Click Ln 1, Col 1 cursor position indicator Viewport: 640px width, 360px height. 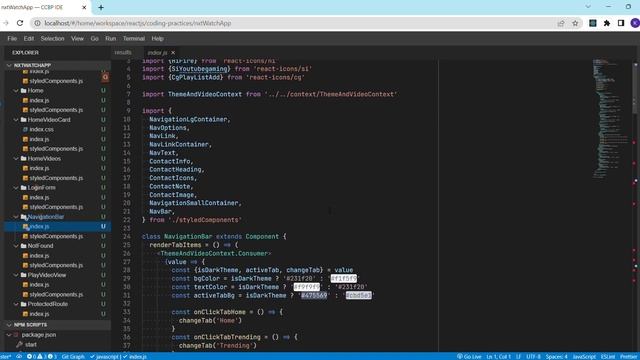point(498,356)
